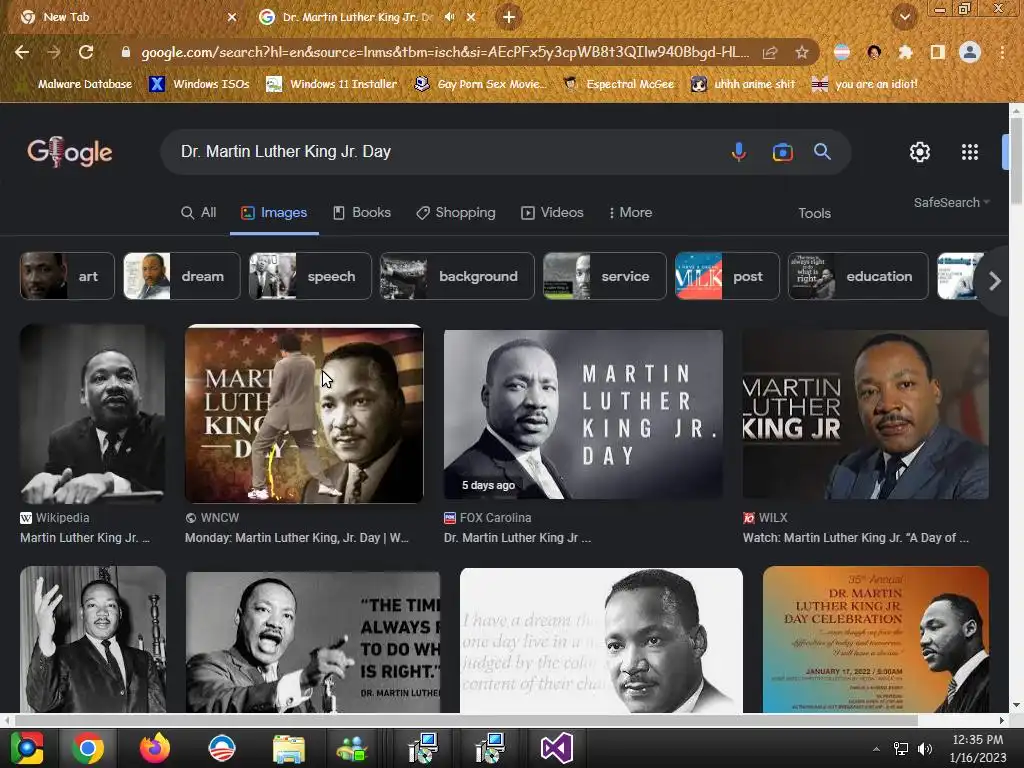Click the magnifier search button

822,152
